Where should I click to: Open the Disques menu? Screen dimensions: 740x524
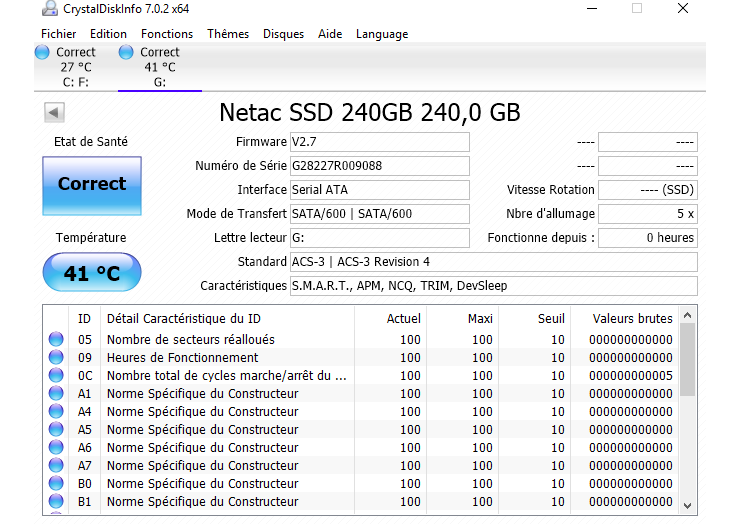(x=283, y=34)
